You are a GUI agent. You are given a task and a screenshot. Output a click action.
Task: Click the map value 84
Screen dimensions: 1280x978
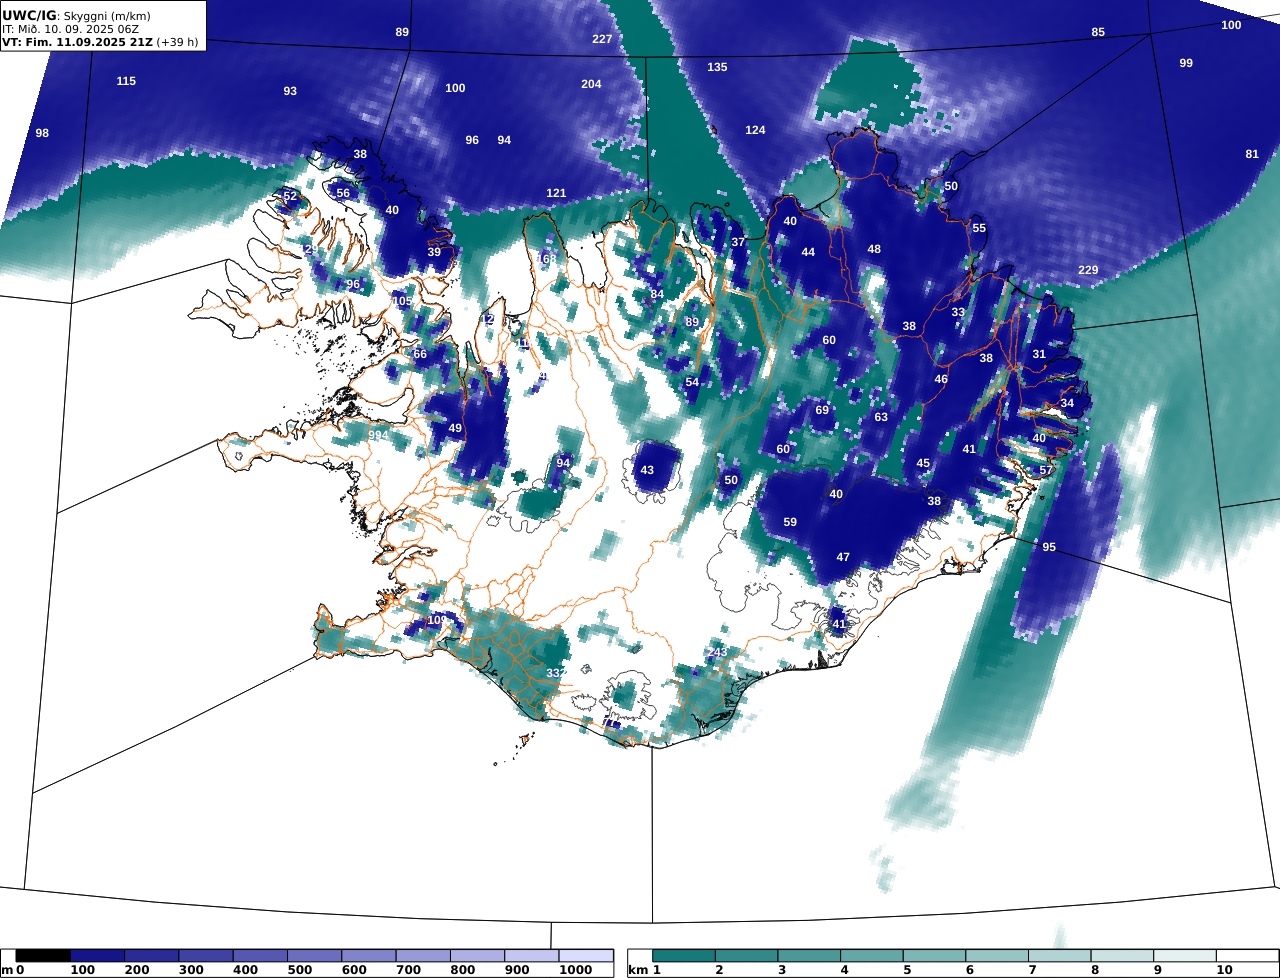[657, 294]
